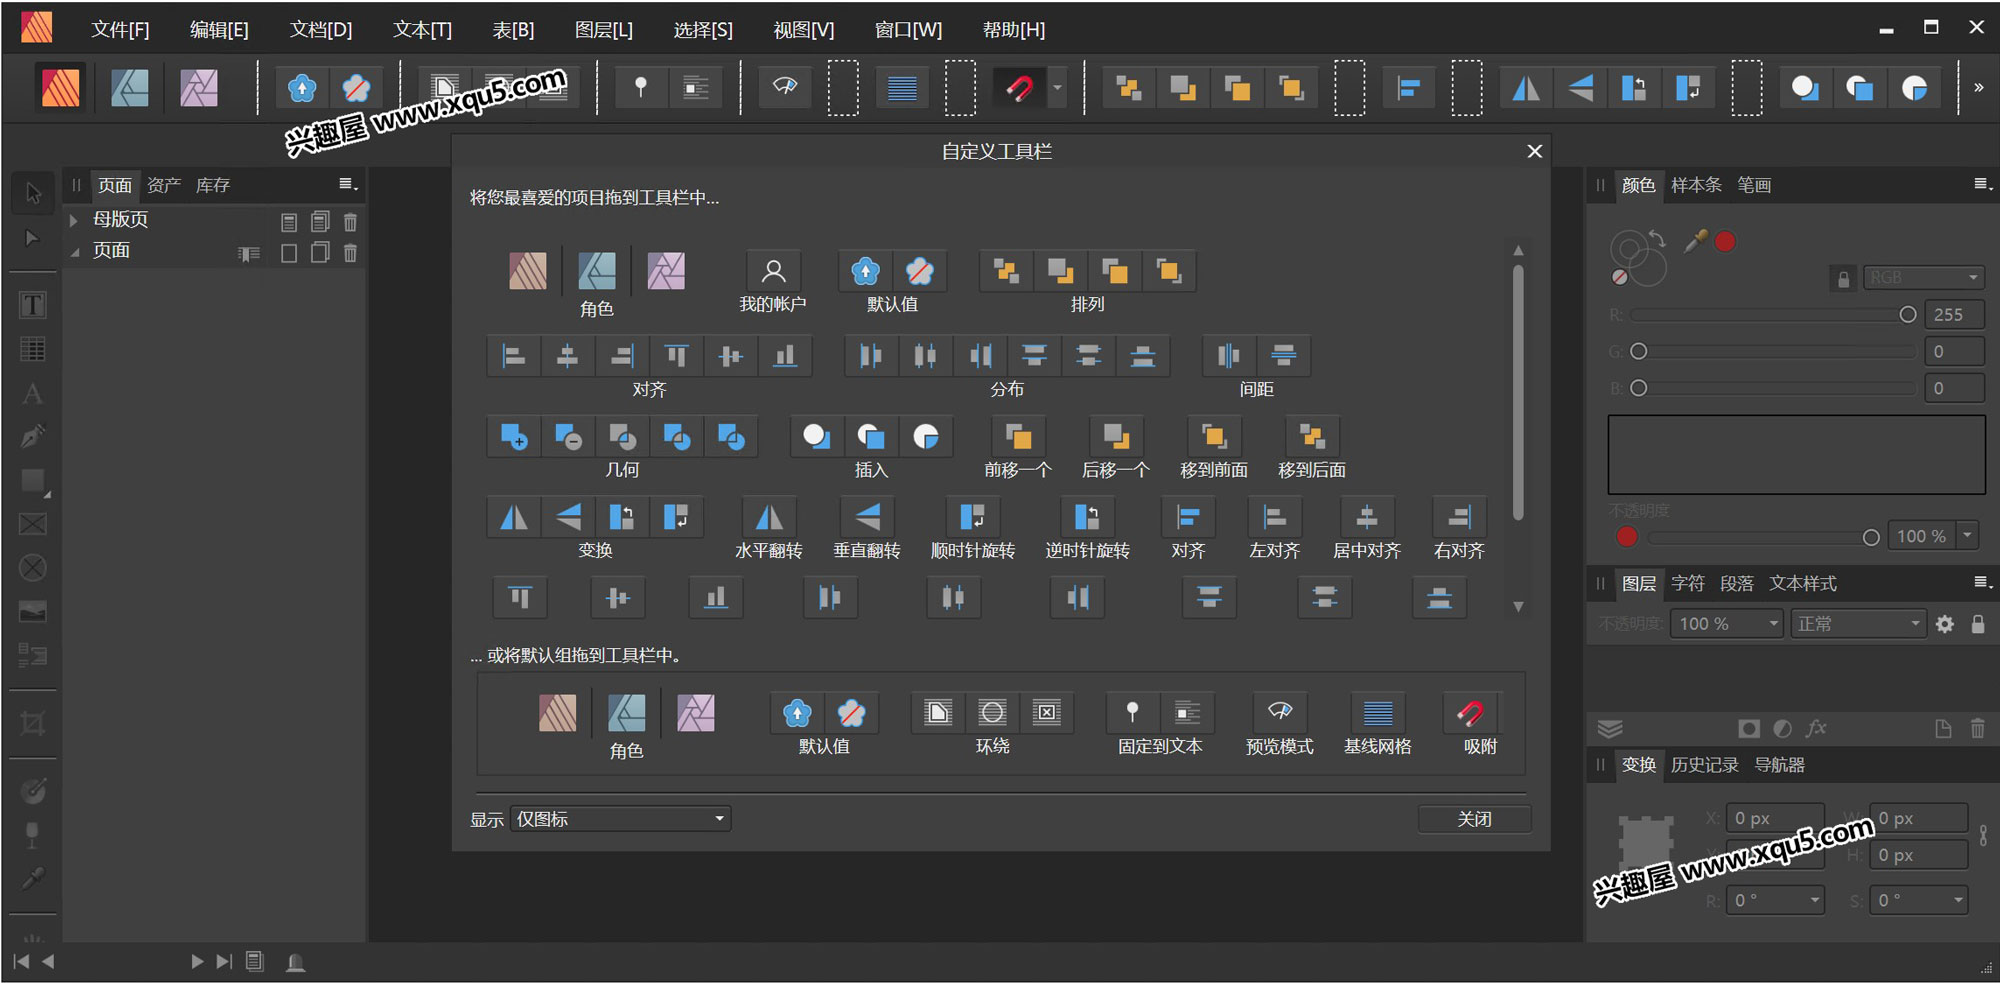Click the layer settings gear icon
Viewport: 2000px width, 983px height.
1944,624
